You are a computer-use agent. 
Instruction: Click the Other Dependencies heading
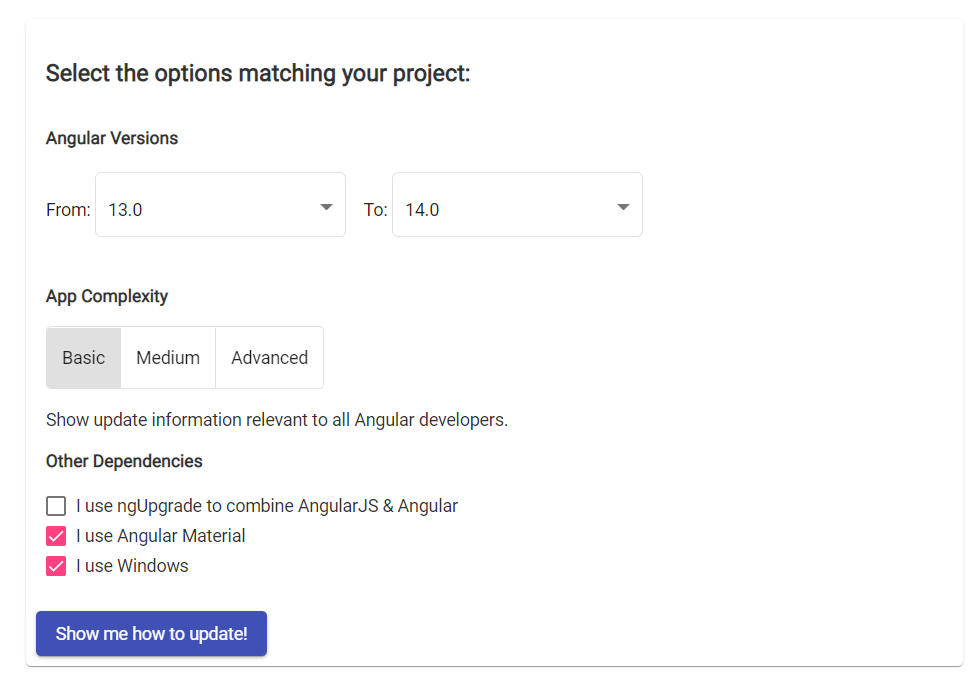click(124, 461)
